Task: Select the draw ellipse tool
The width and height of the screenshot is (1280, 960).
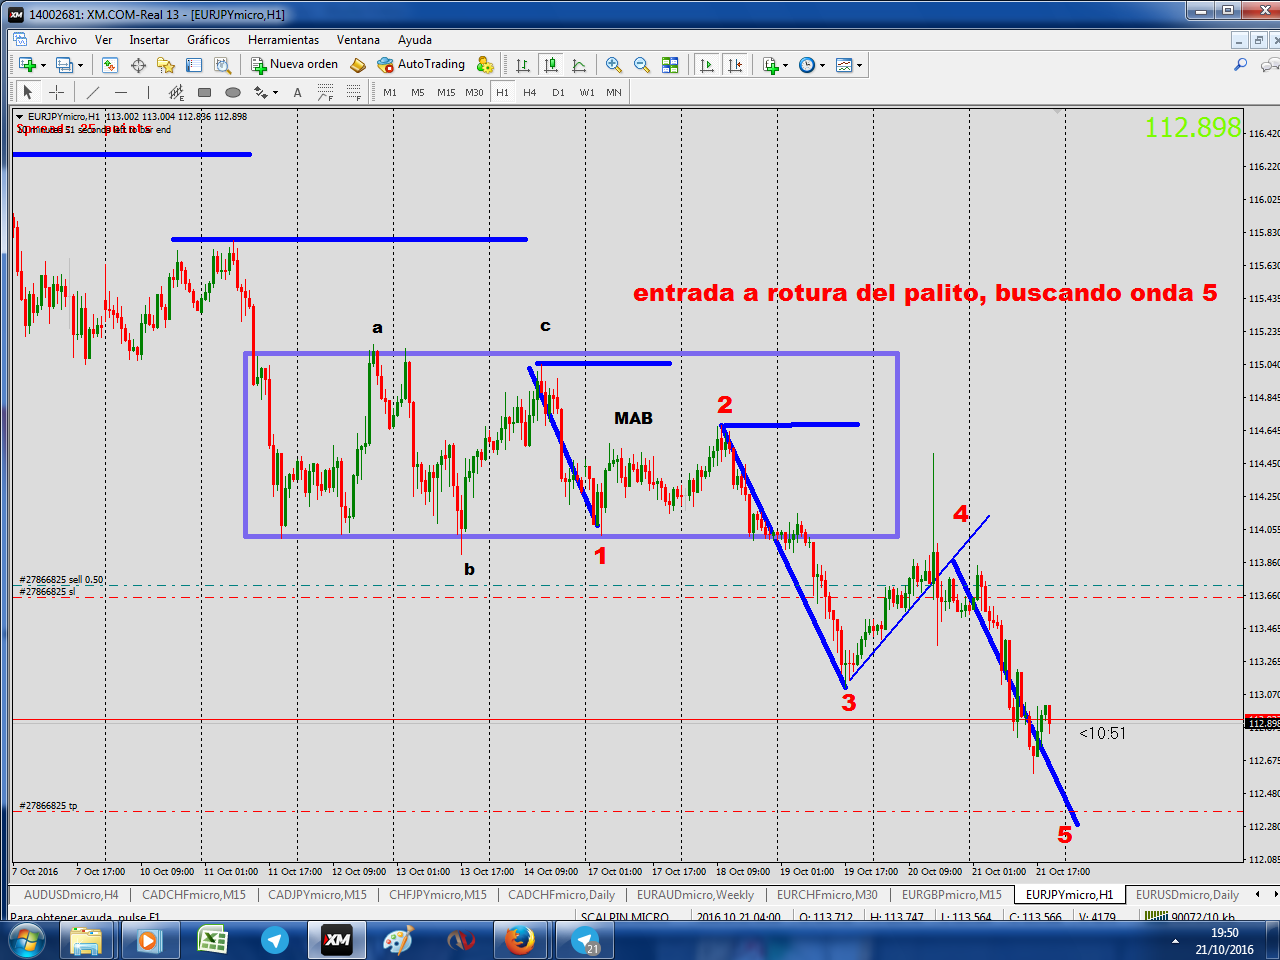Action: coord(233,92)
